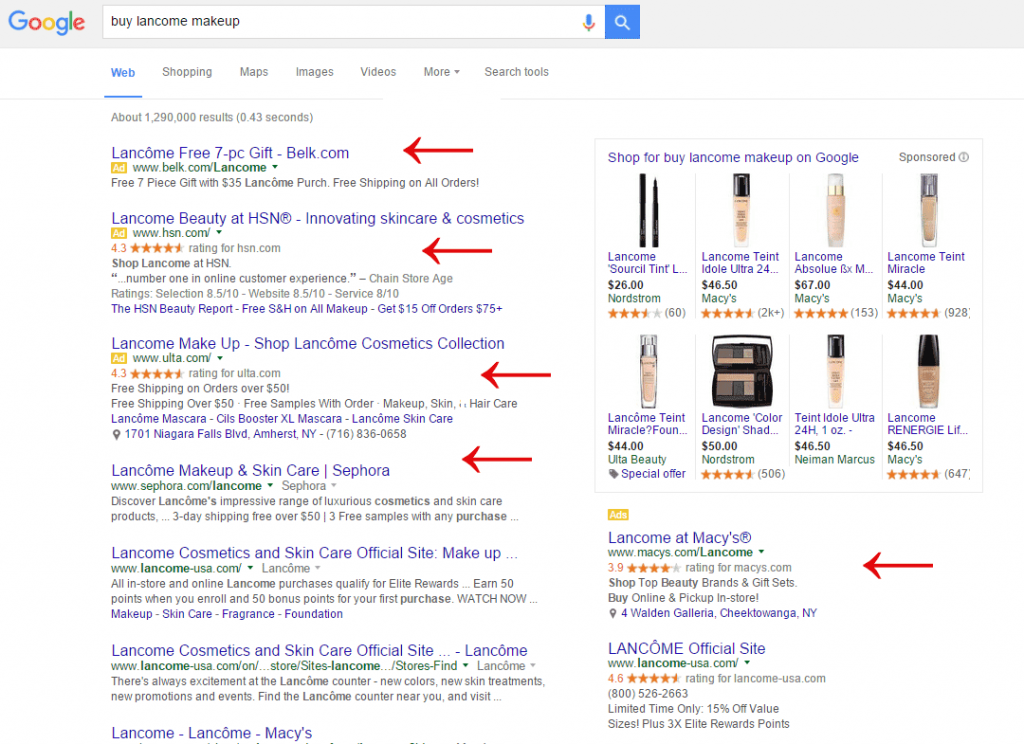Expand dropdown arrow next to www.belk.com/Lancome
This screenshot has width=1024, height=744.
tap(275, 167)
